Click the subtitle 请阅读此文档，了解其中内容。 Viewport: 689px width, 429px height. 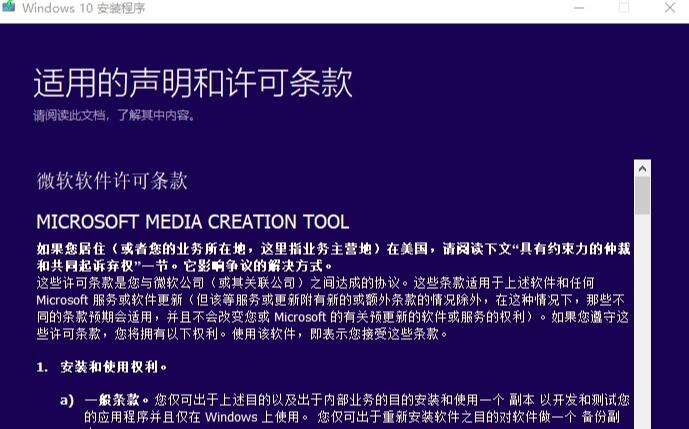pyautogui.click(x=114, y=116)
